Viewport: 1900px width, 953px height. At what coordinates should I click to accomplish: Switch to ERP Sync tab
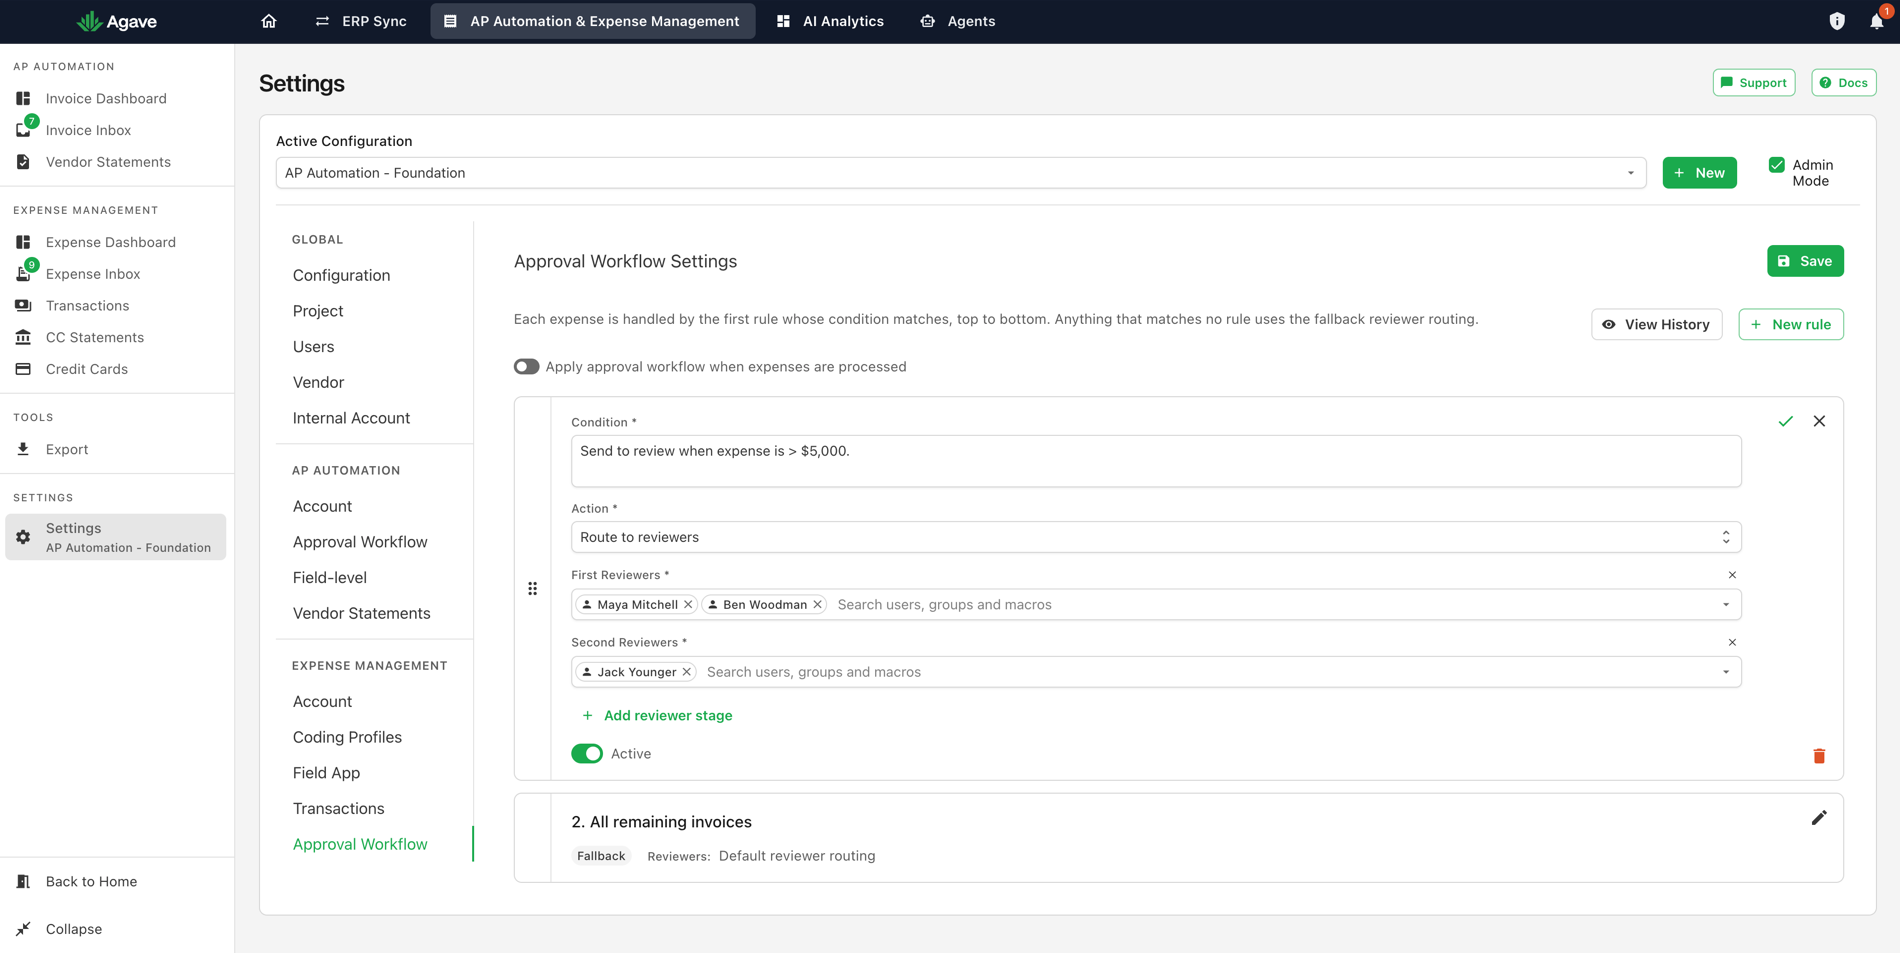[x=360, y=21]
